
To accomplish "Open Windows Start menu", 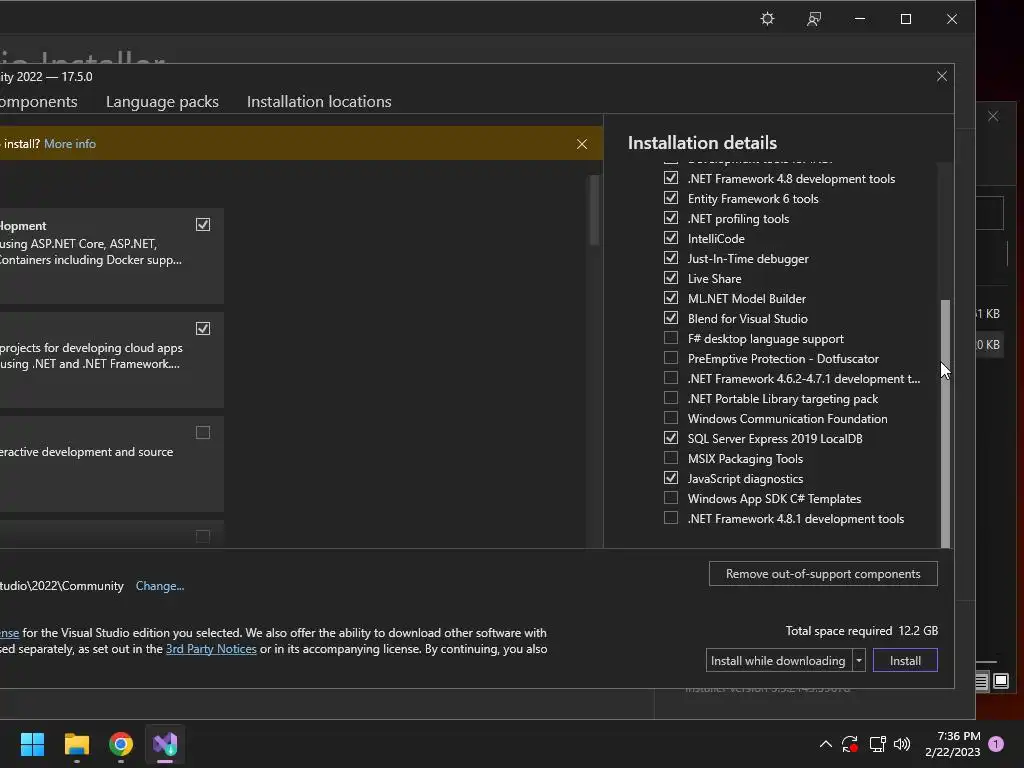I will pos(32,744).
